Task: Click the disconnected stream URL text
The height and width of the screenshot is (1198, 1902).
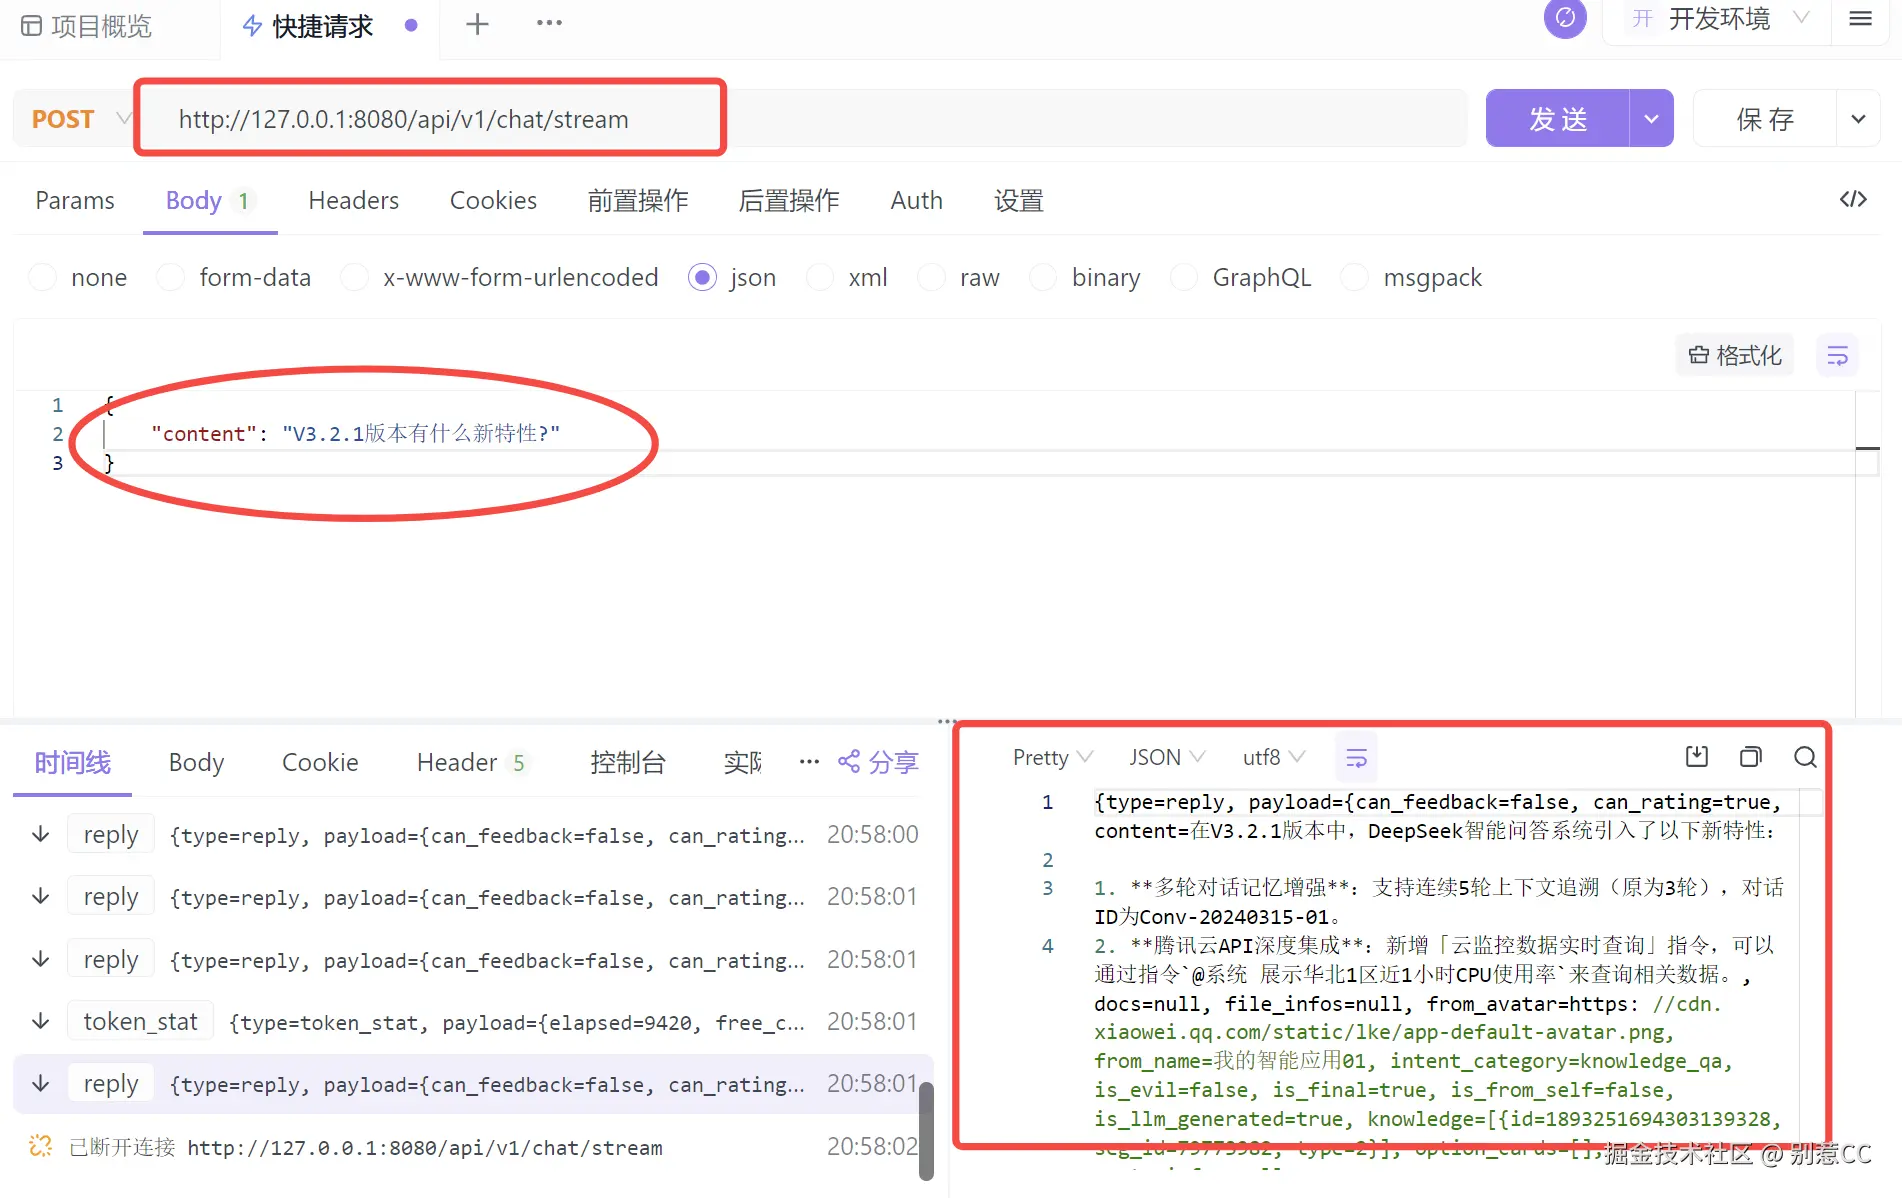Action: [425, 1147]
